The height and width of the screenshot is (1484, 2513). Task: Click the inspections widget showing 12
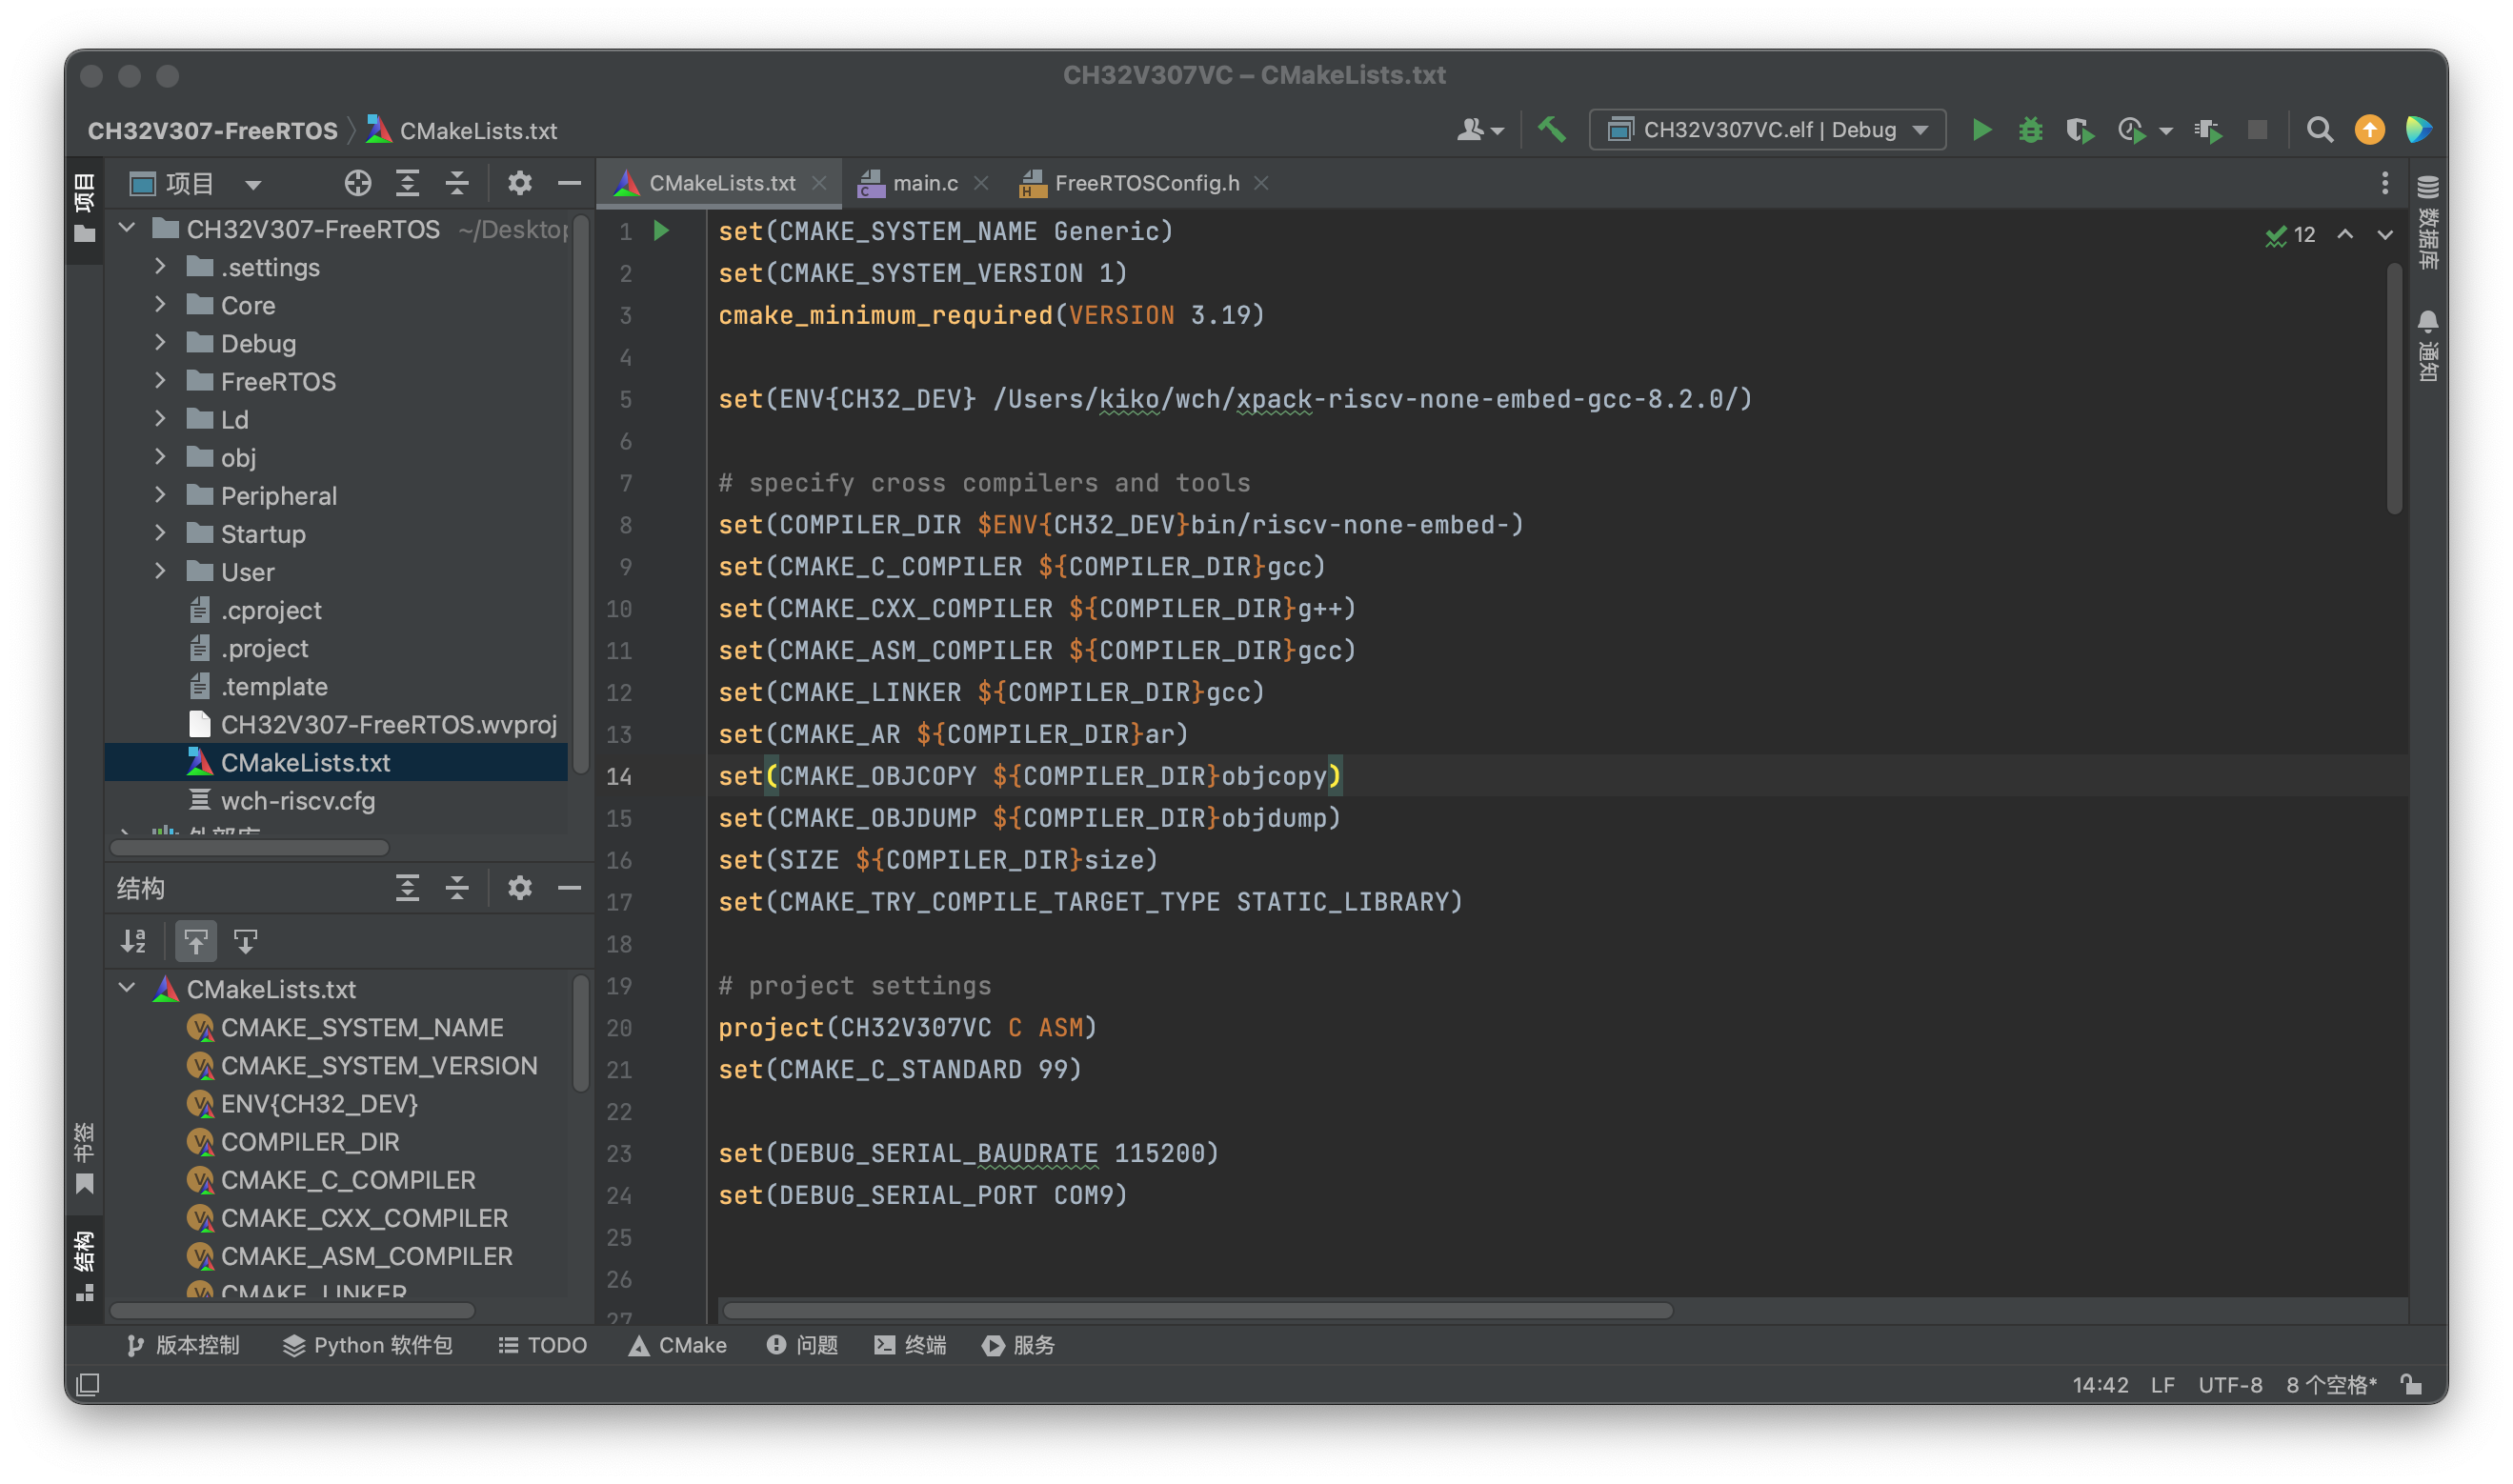click(x=2291, y=234)
